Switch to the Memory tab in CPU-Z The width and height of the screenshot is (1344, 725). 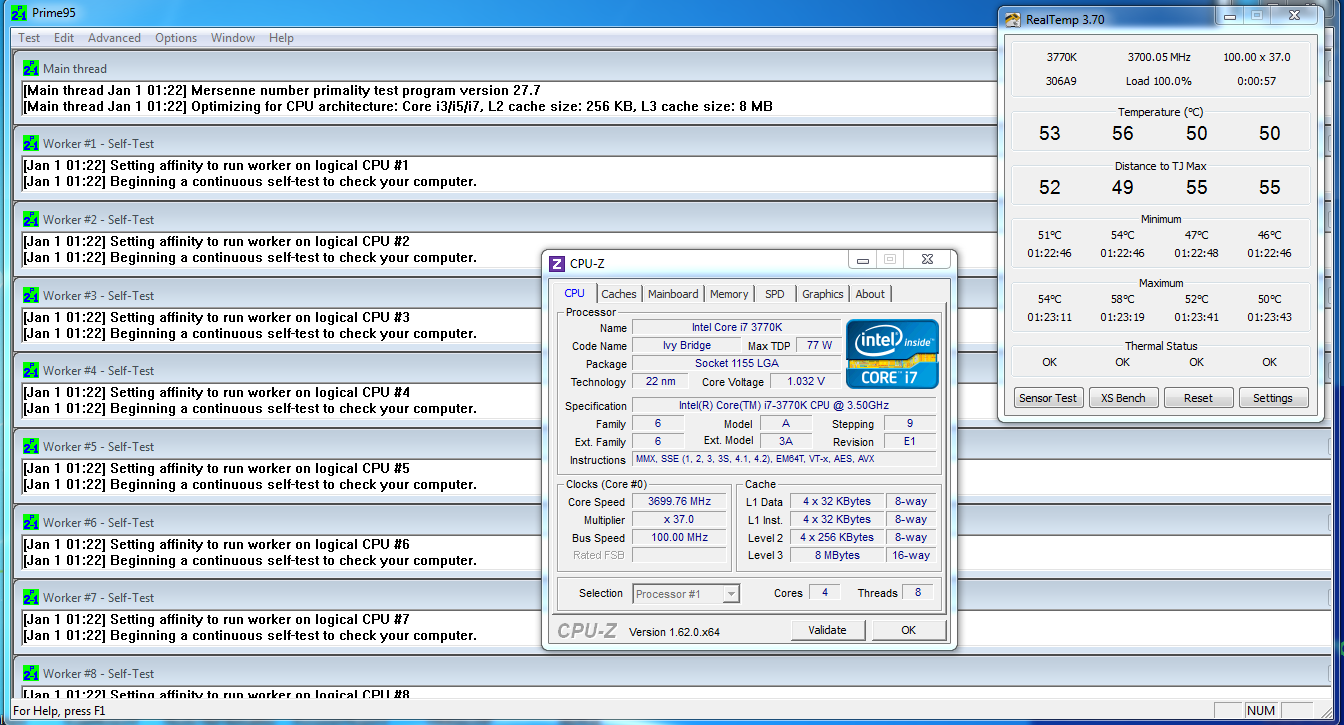pos(729,294)
